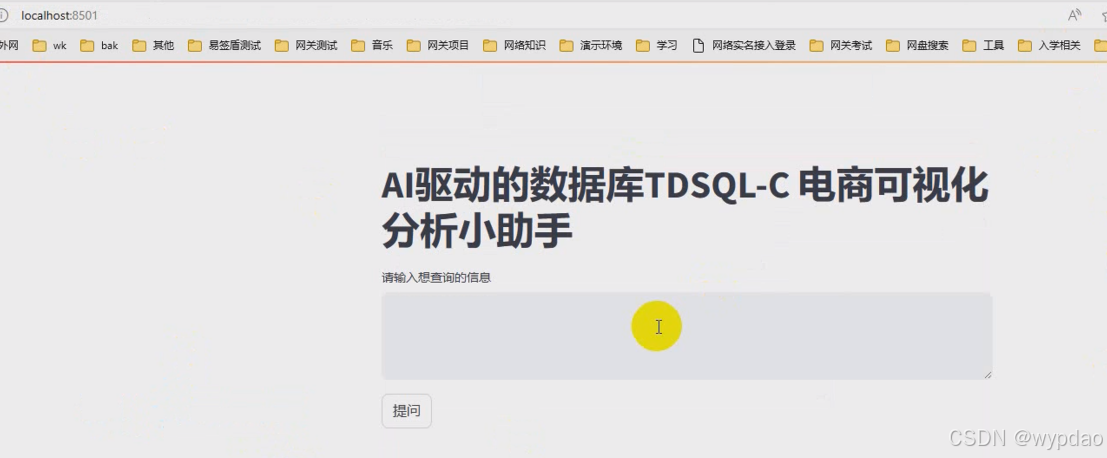Viewport: 1107px width, 458px height.
Task: Click the AI驱动的数据库TDSQL-C page heading
Action: point(685,209)
